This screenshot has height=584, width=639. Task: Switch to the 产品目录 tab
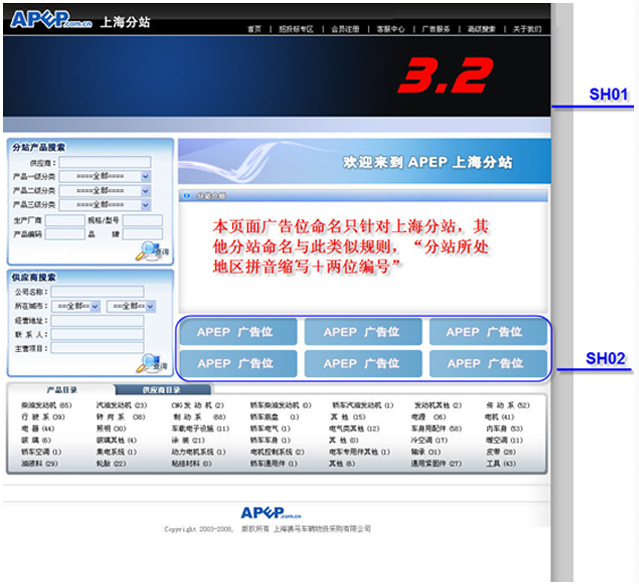click(x=62, y=390)
